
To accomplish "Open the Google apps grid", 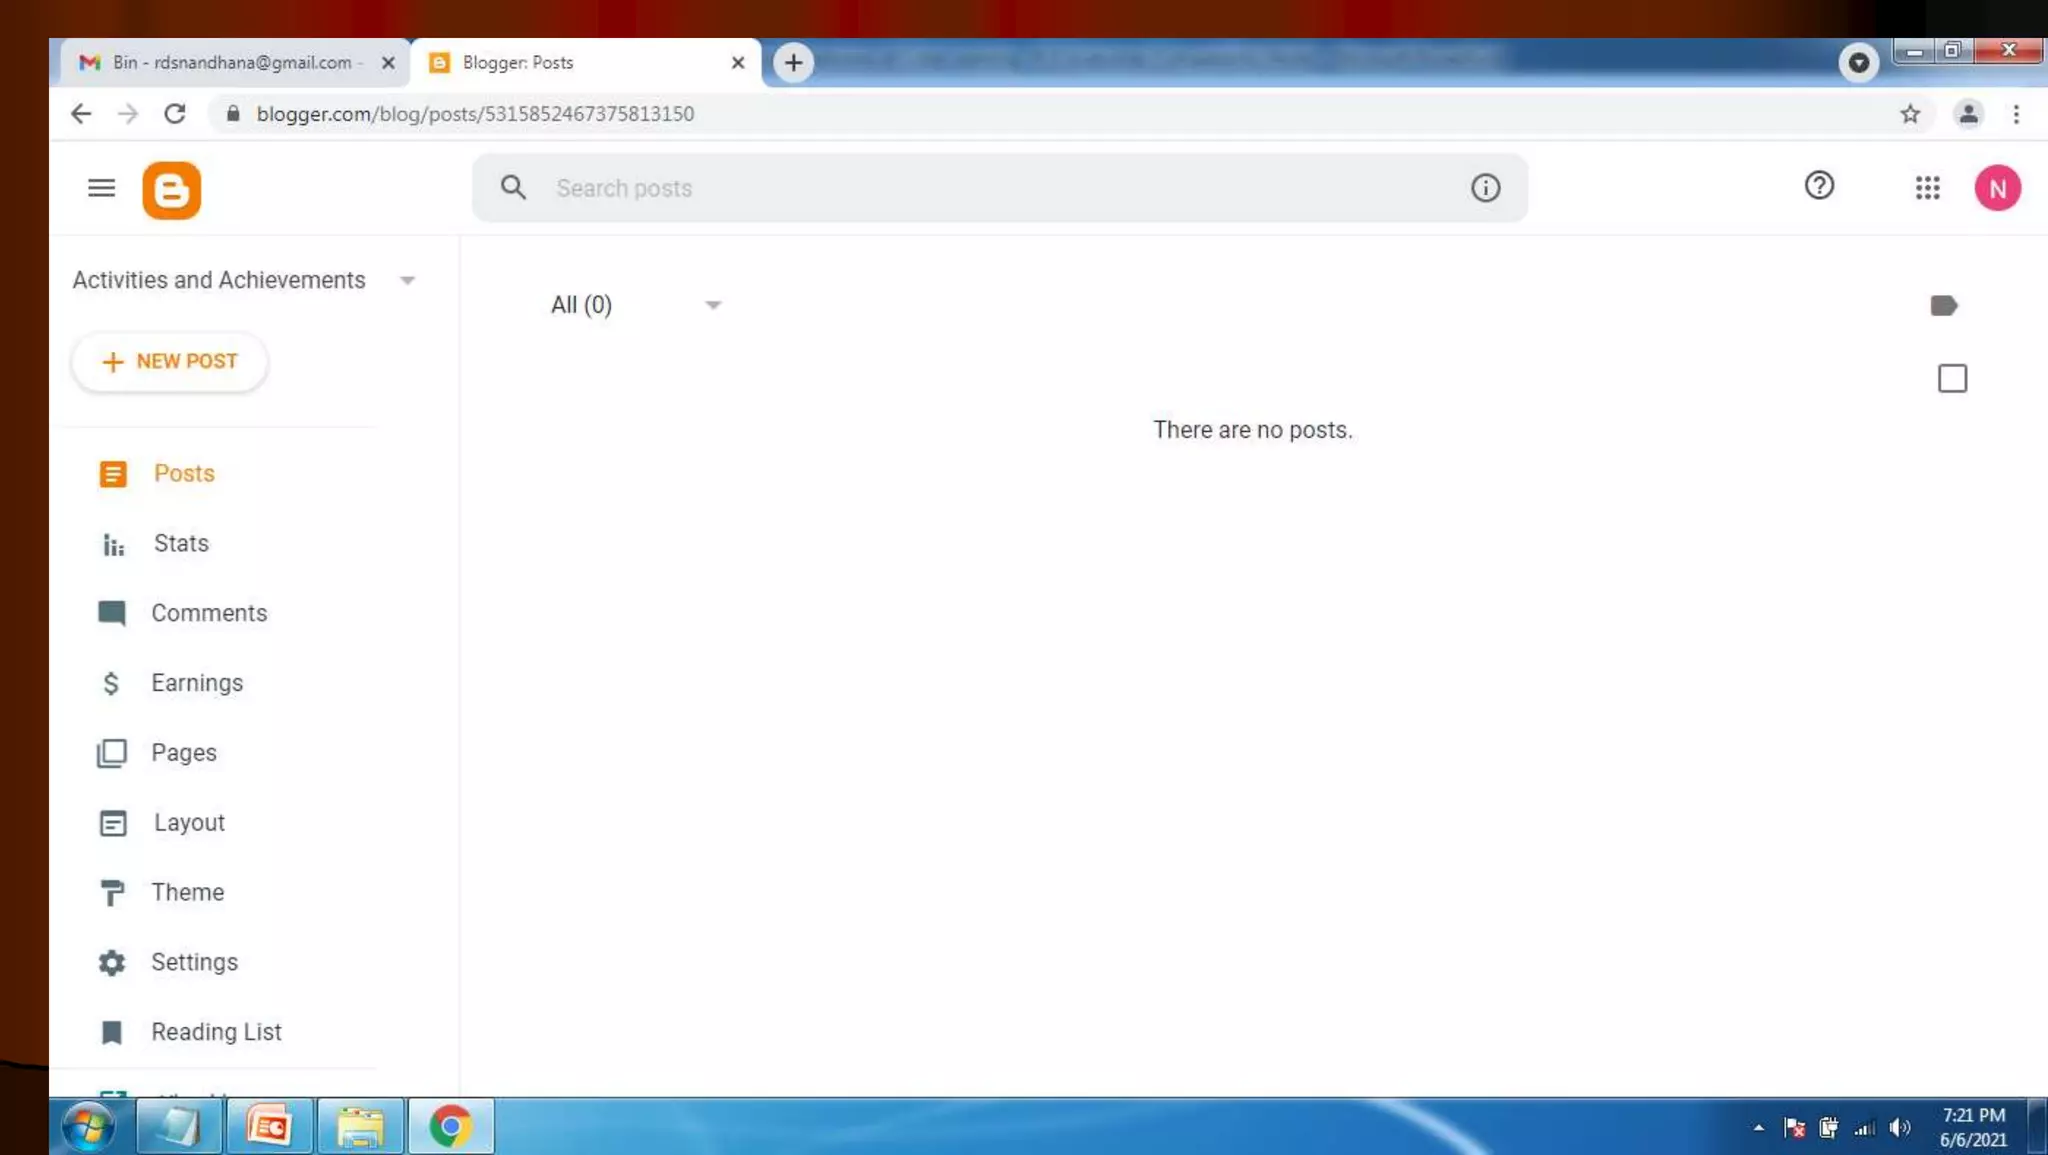I will click(1927, 188).
